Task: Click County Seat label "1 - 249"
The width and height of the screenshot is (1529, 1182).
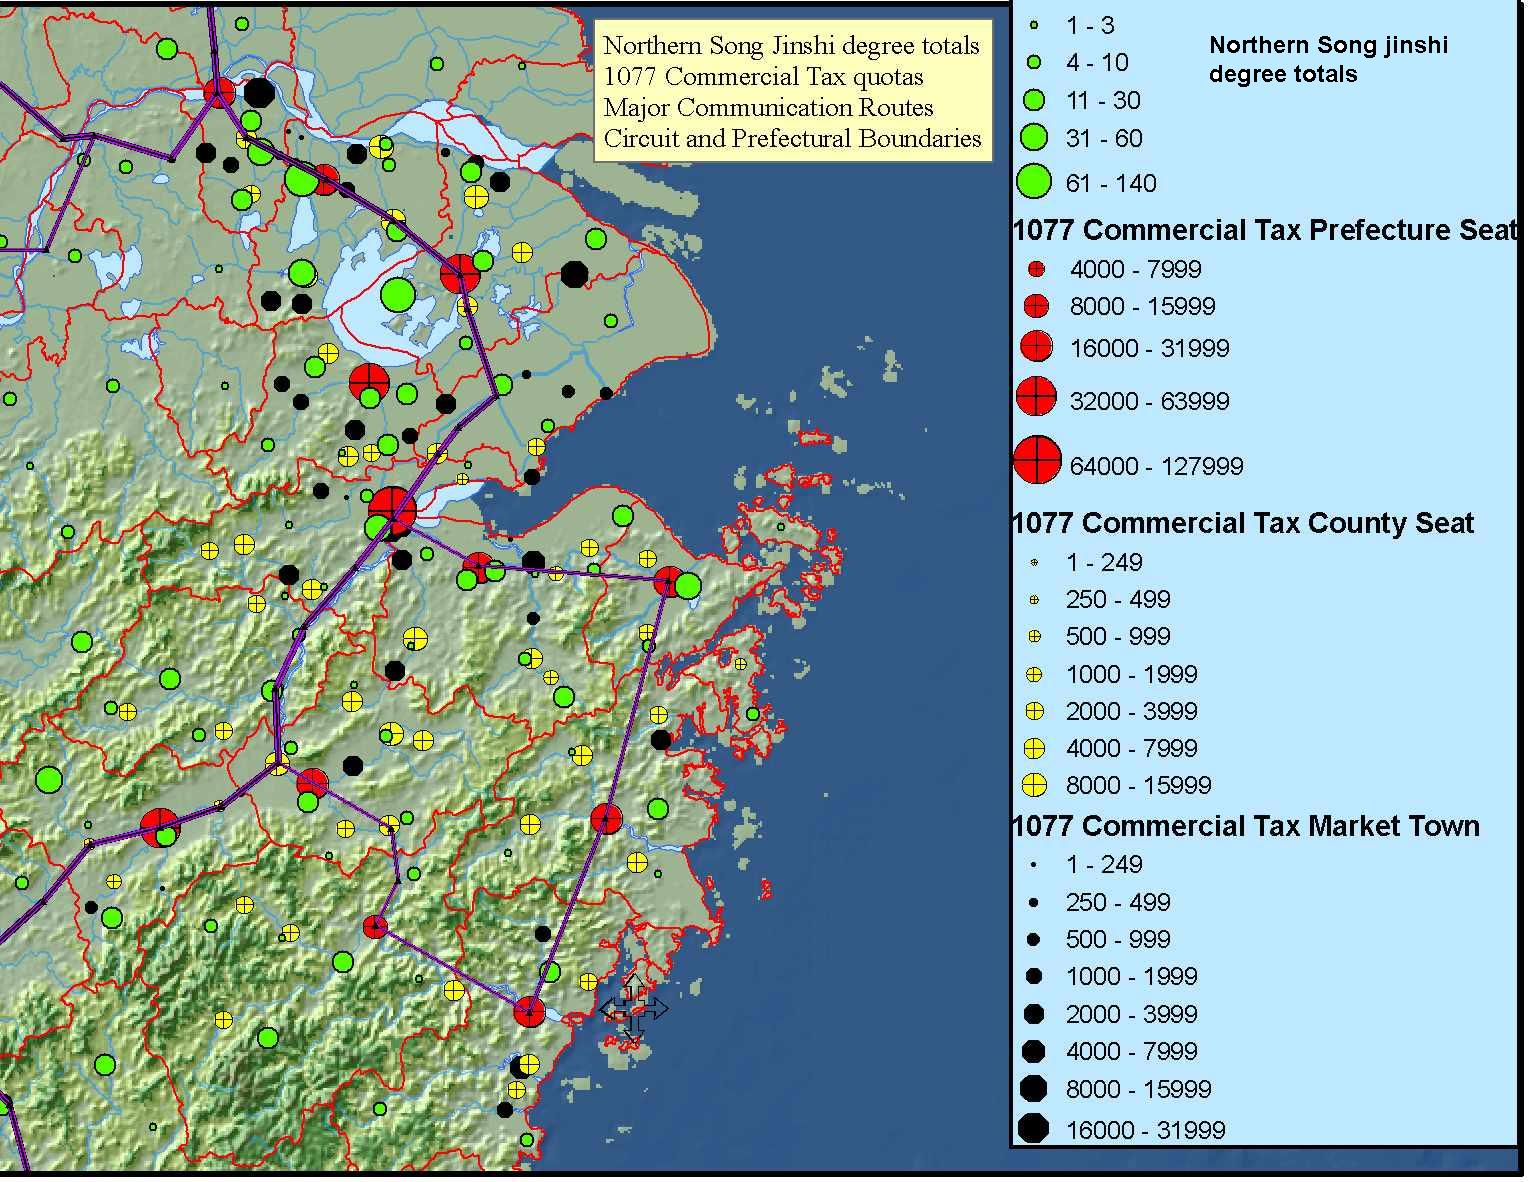Action: pos(1104,563)
